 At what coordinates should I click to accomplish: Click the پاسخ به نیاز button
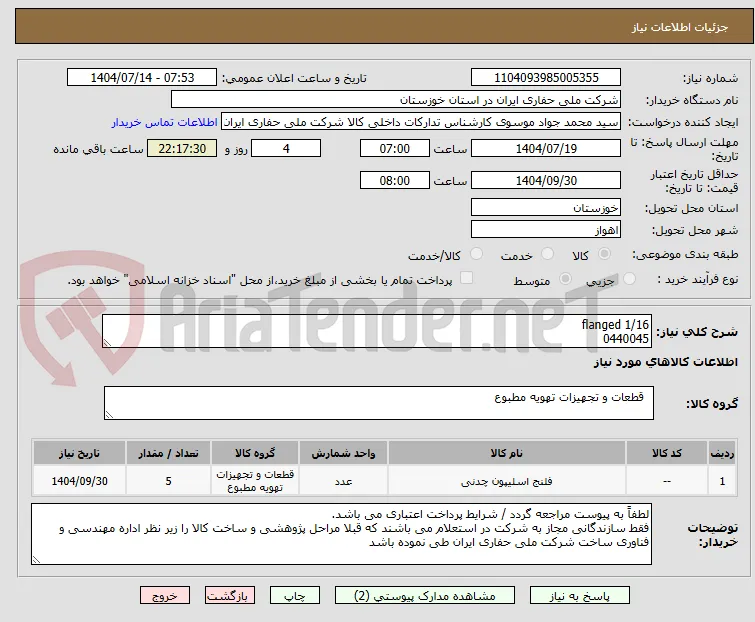click(x=580, y=596)
